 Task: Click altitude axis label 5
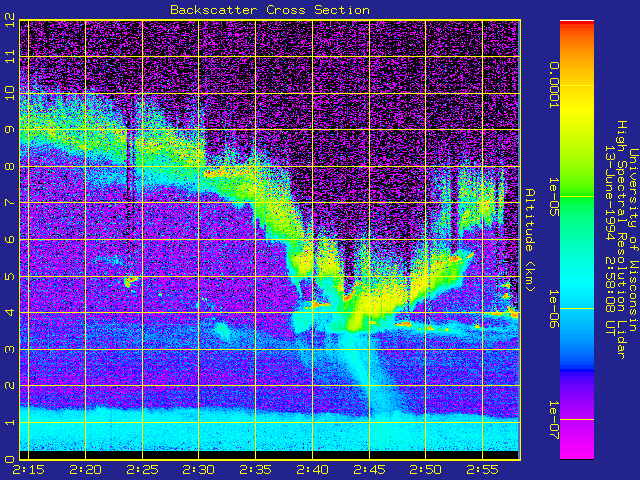point(10,276)
